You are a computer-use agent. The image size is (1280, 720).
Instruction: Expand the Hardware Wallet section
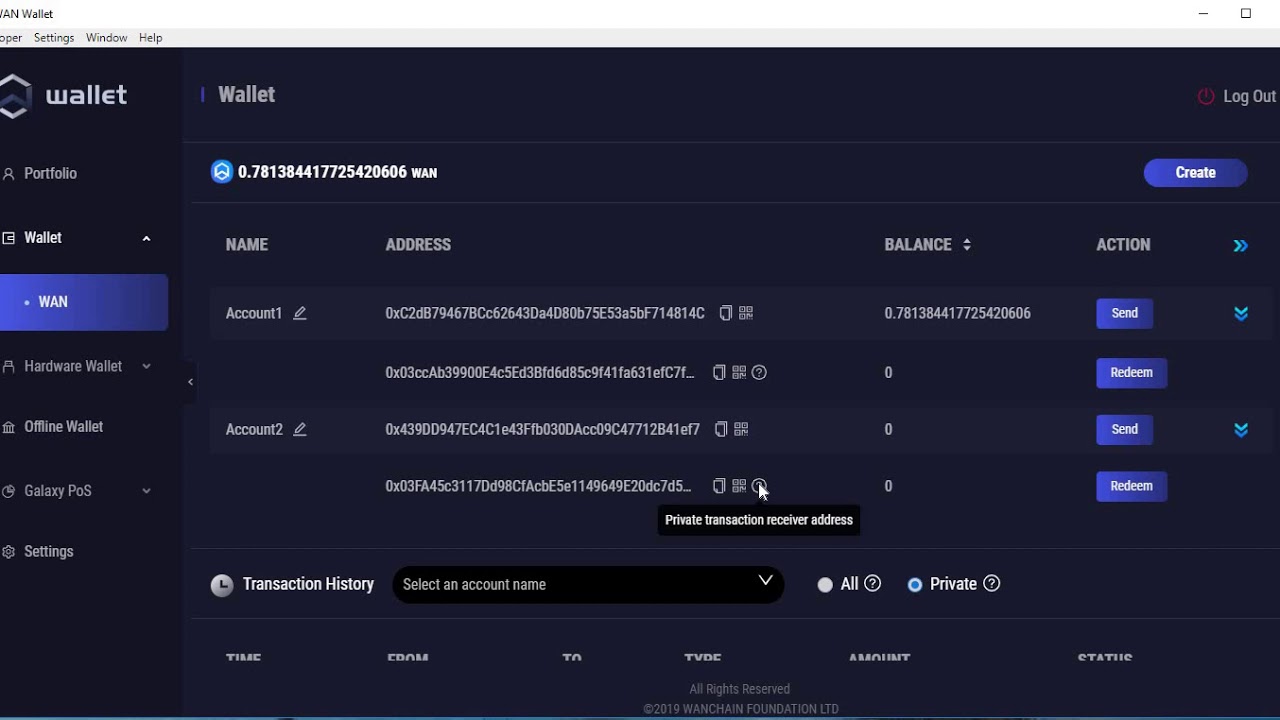[x=146, y=366]
